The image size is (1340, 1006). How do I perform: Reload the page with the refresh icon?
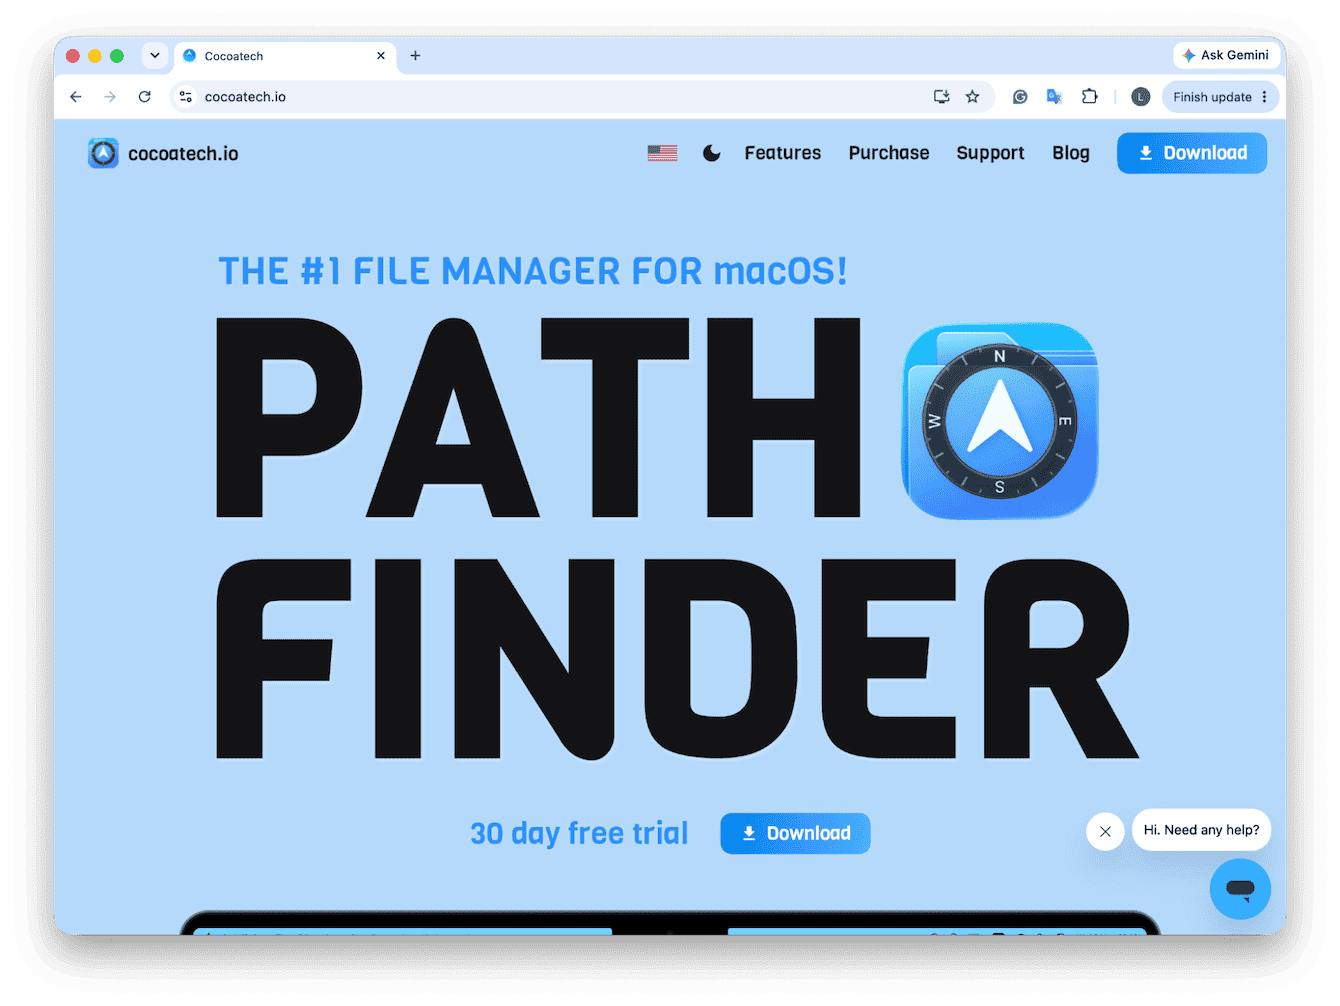point(145,97)
